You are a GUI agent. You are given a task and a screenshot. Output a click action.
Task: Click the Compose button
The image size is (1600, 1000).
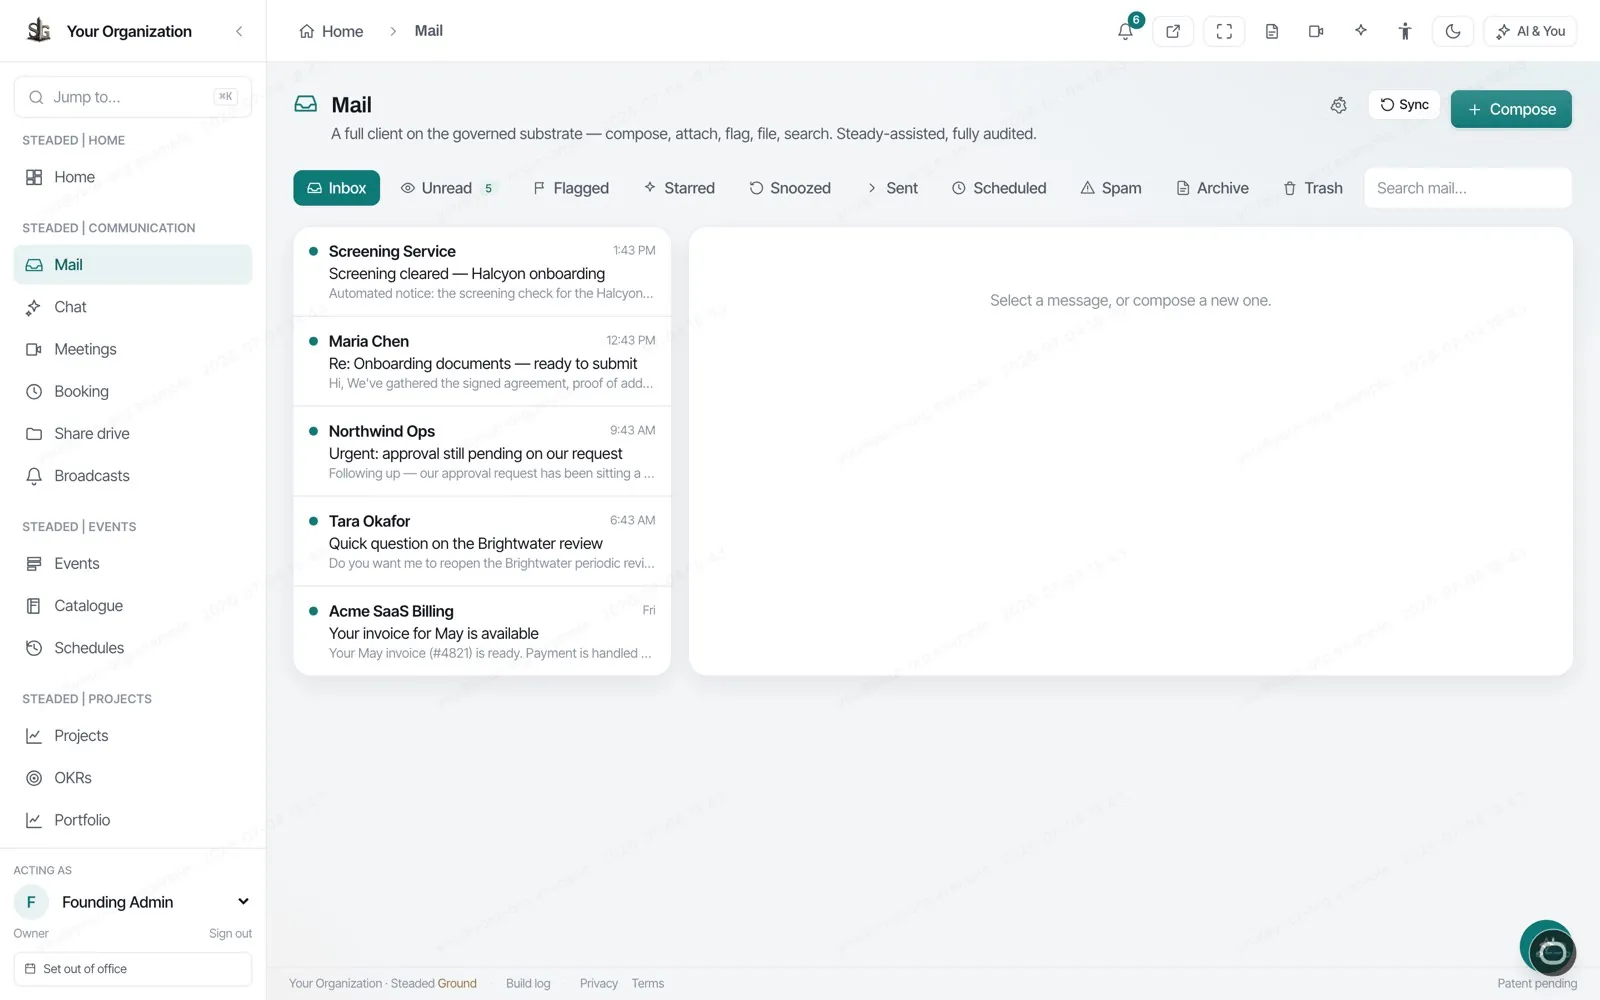(1511, 109)
